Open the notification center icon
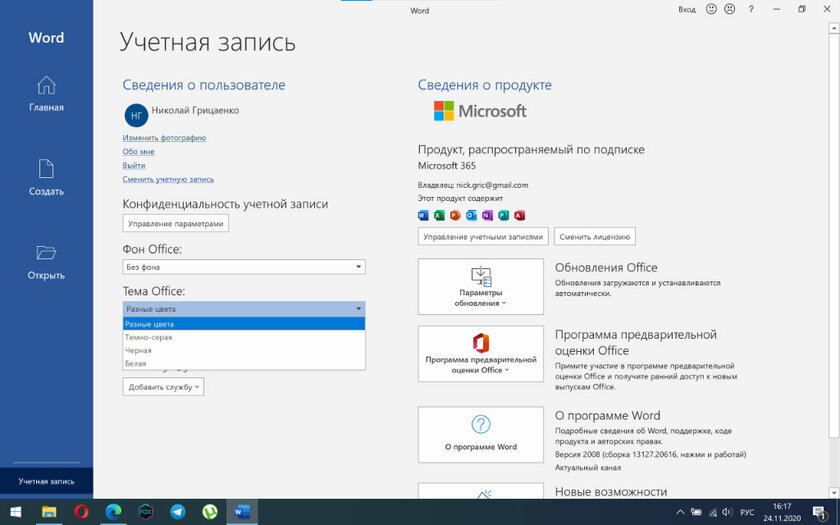This screenshot has width=840, height=525. (x=819, y=512)
